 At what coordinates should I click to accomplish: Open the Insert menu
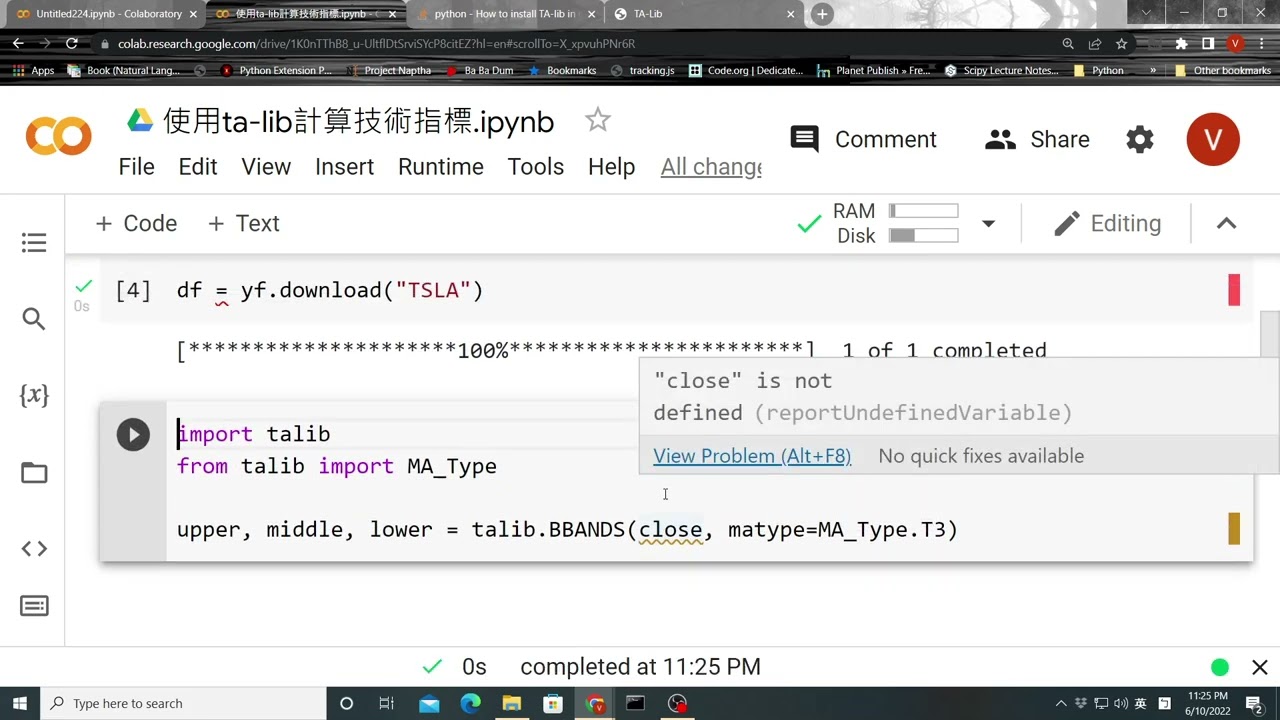344,167
